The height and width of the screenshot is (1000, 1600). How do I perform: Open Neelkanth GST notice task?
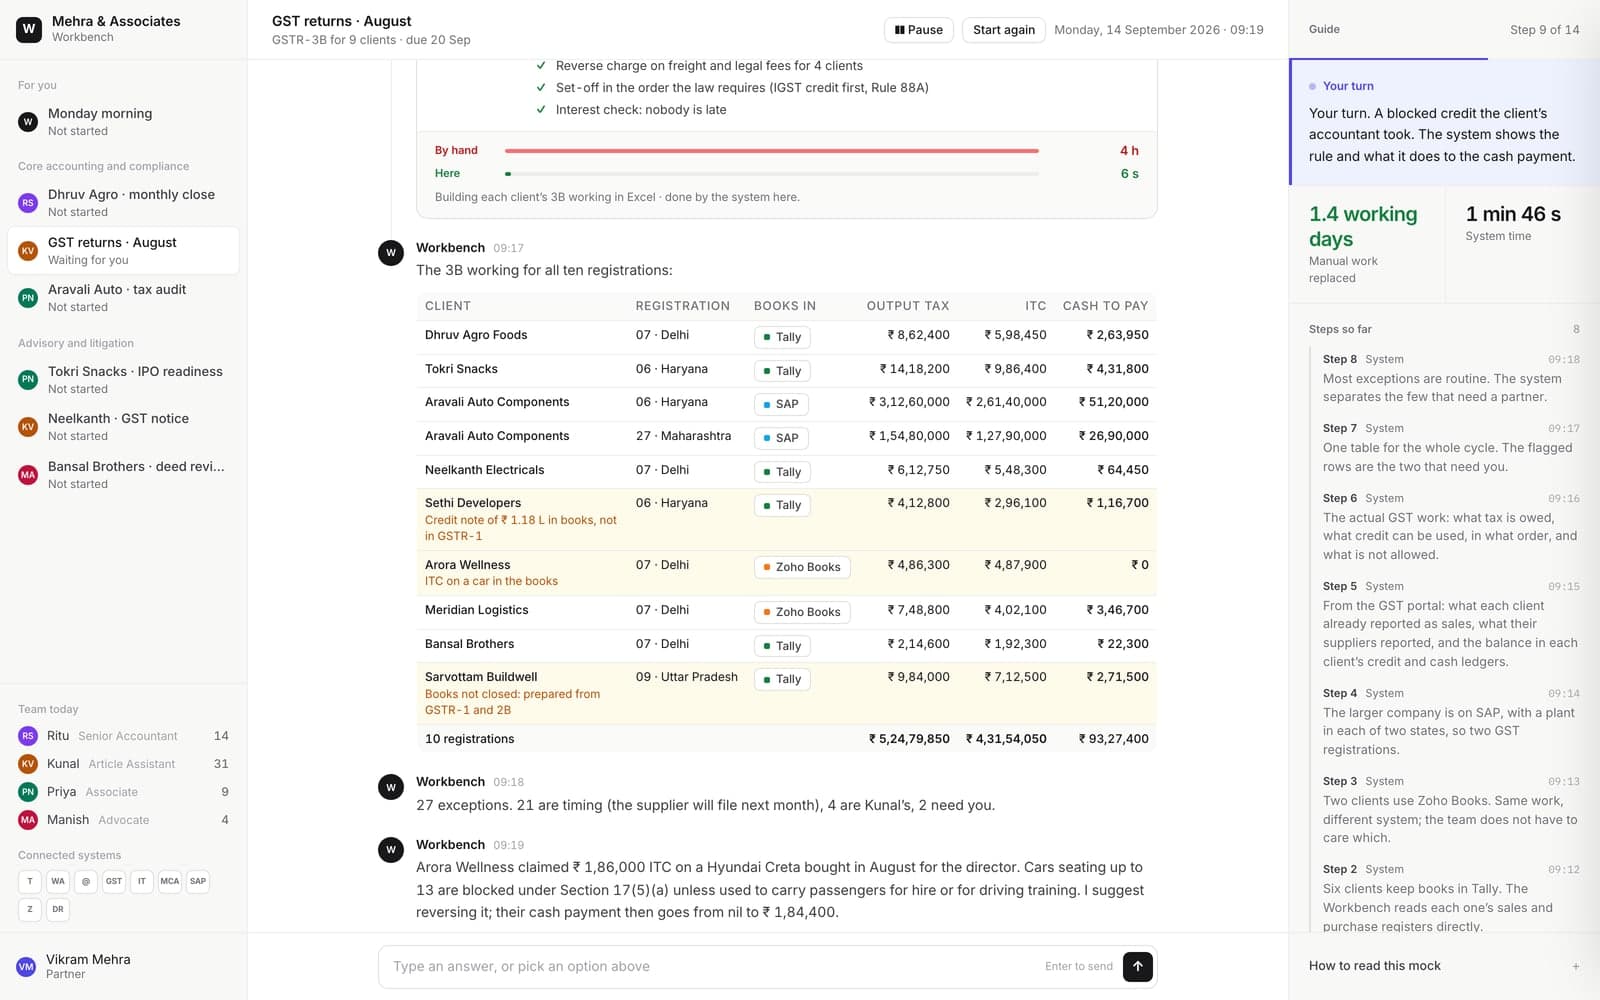123,427
